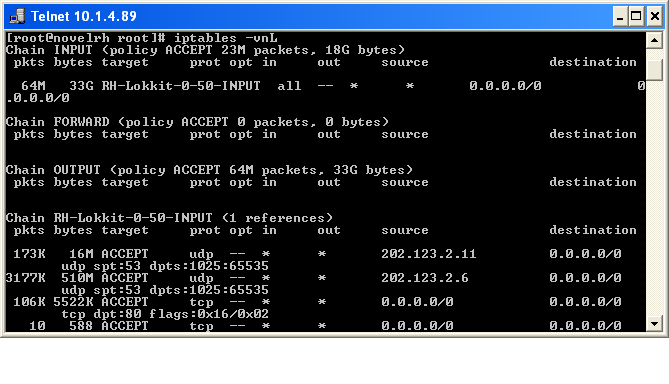The width and height of the screenshot is (669, 384).
Task: Click 'udp spt:53 dpts:1025:65535' under 202.123.2.11
Action: coord(165,266)
